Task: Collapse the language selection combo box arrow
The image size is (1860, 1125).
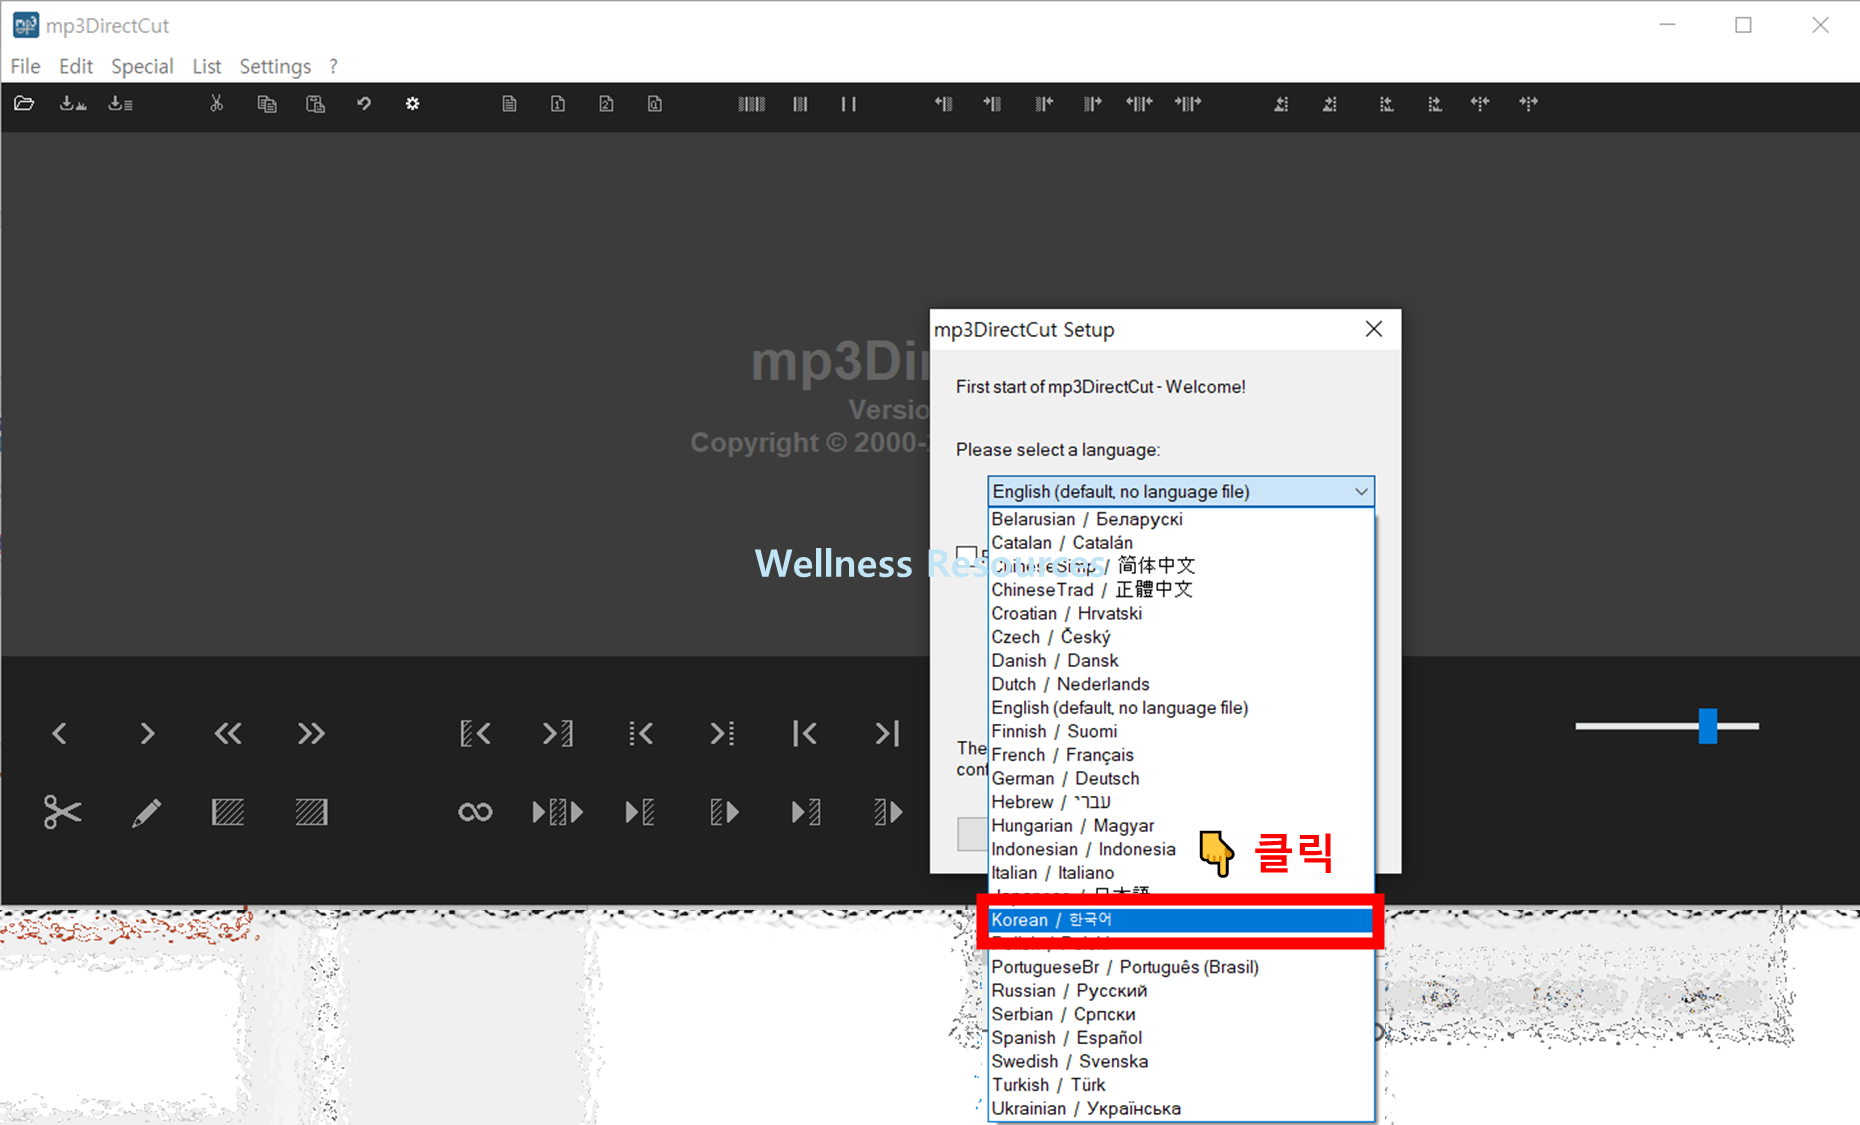Action: (1360, 491)
